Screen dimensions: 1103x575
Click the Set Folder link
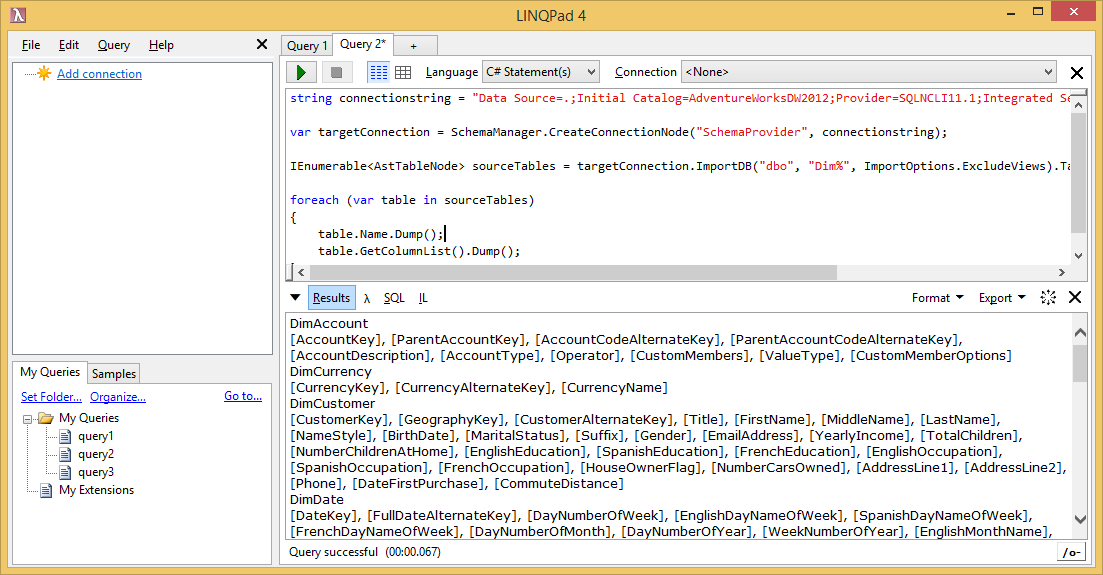51,397
